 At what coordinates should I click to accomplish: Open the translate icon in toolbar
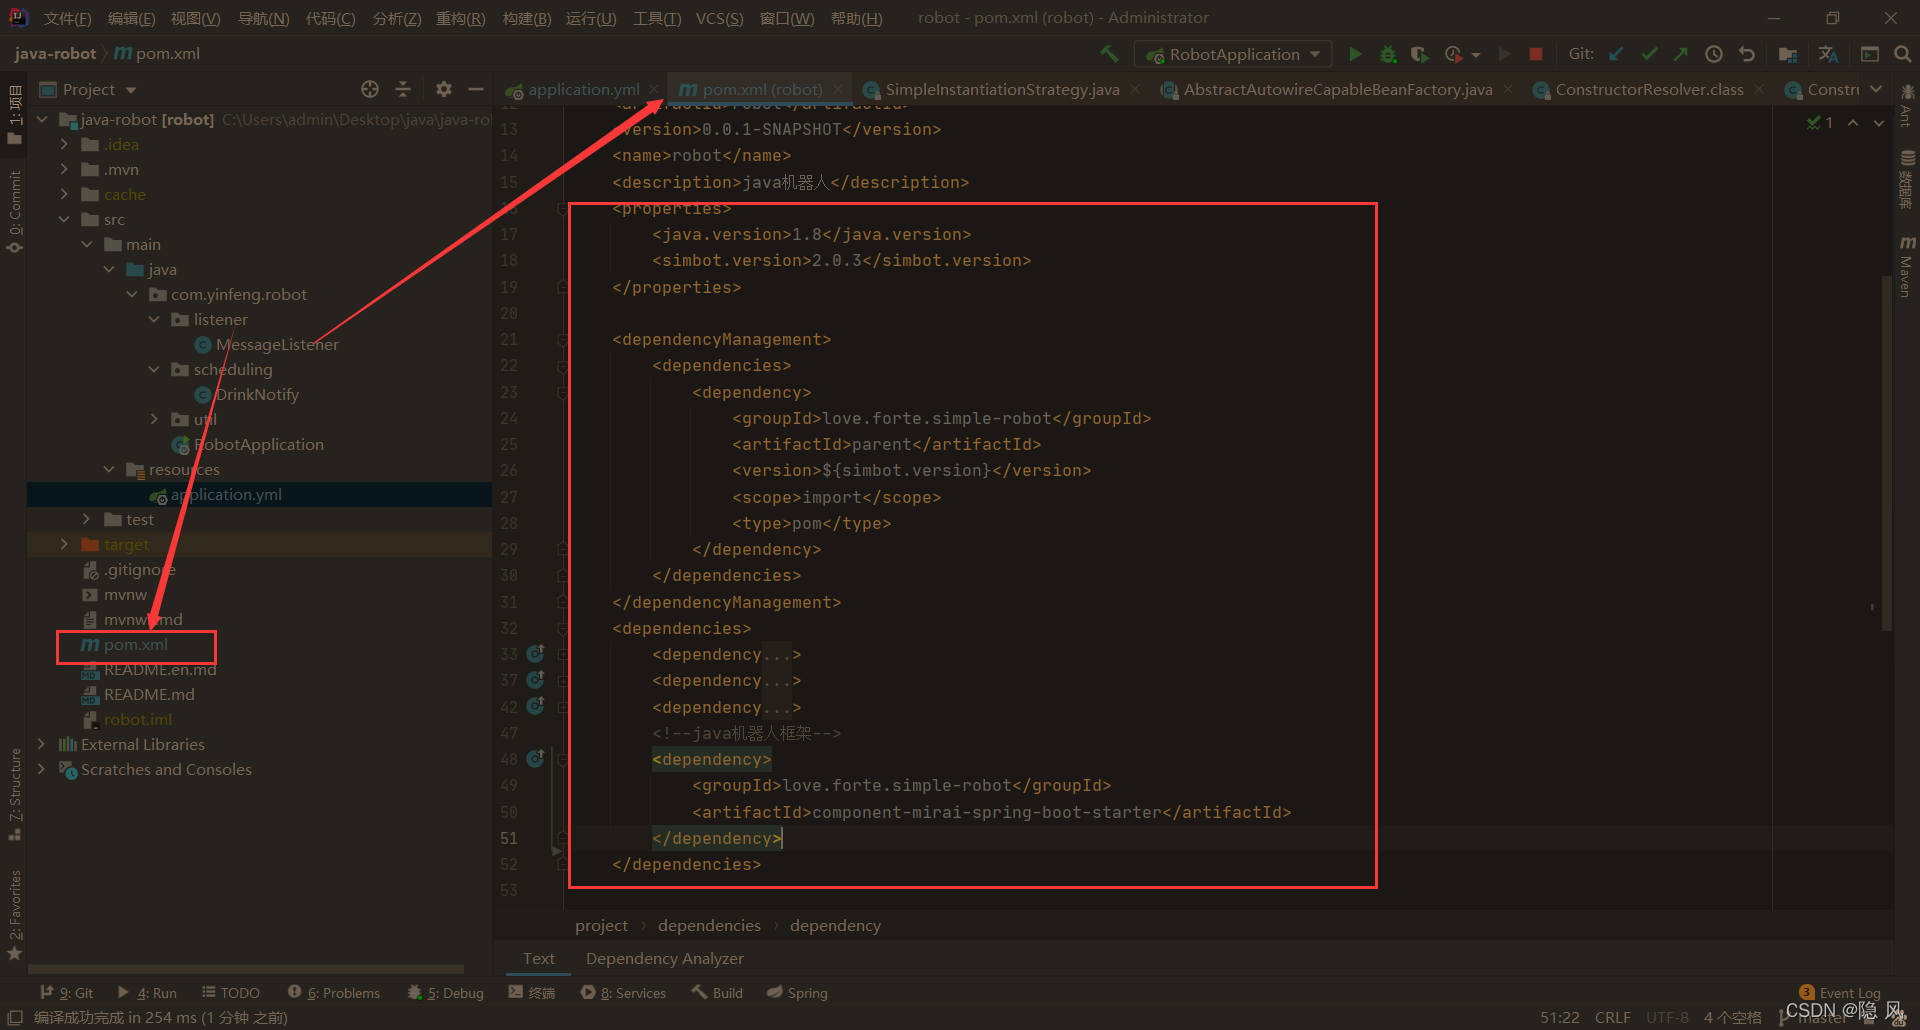pos(1828,54)
